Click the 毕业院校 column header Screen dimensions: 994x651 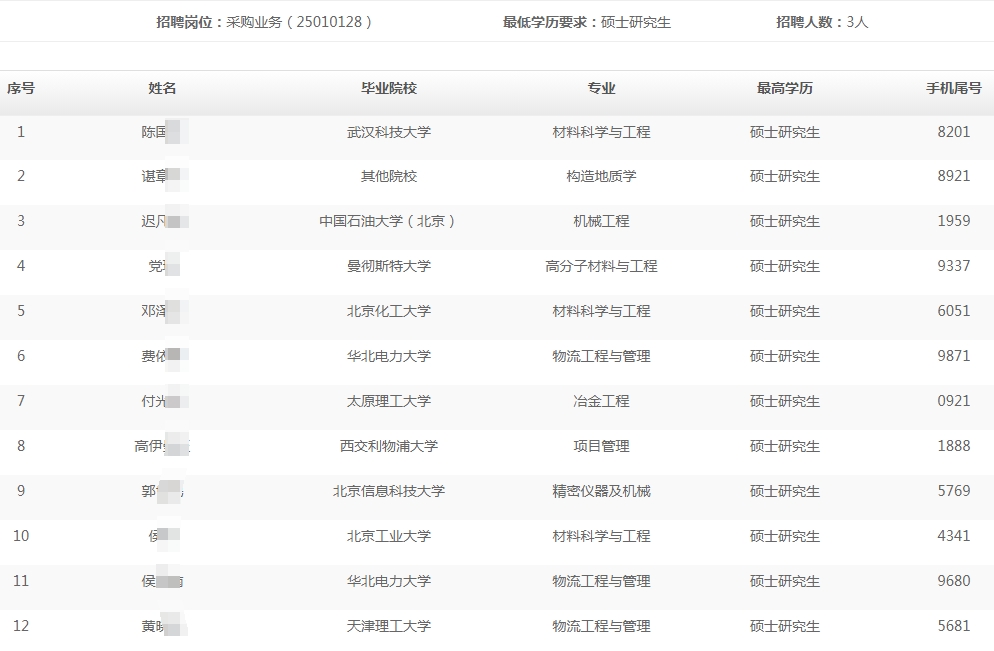(389, 88)
